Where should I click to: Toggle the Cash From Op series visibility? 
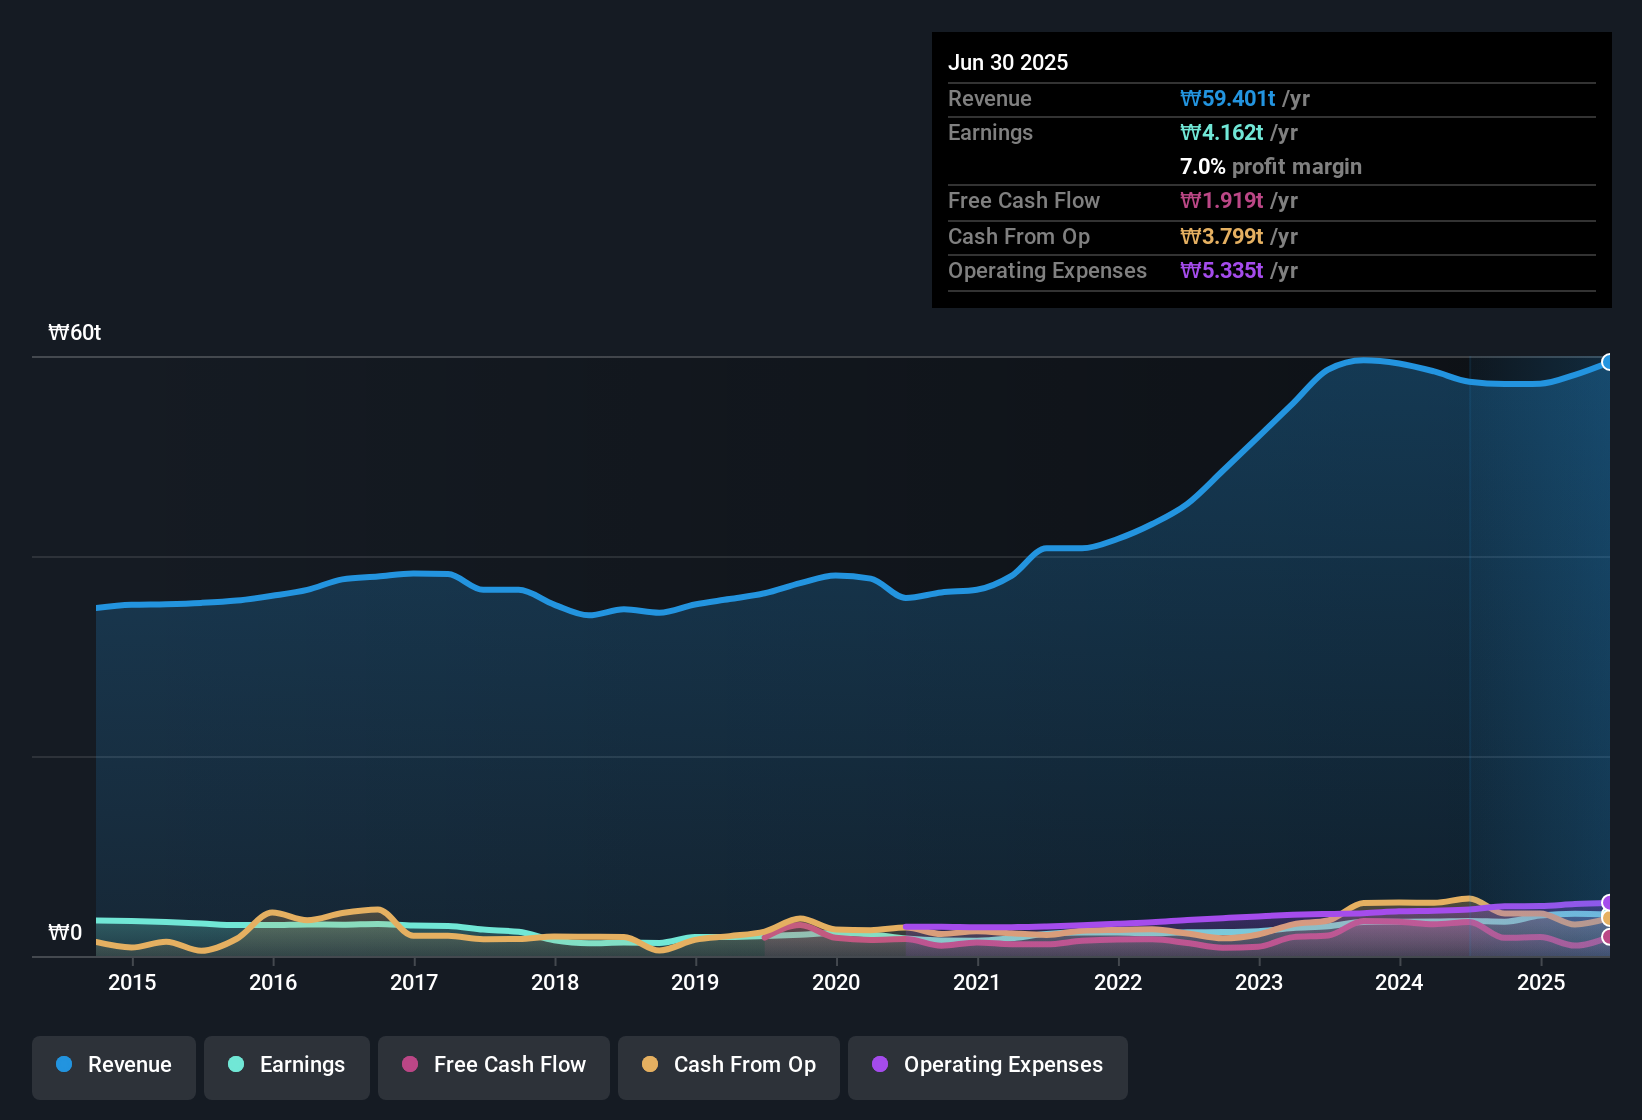coord(728,1066)
